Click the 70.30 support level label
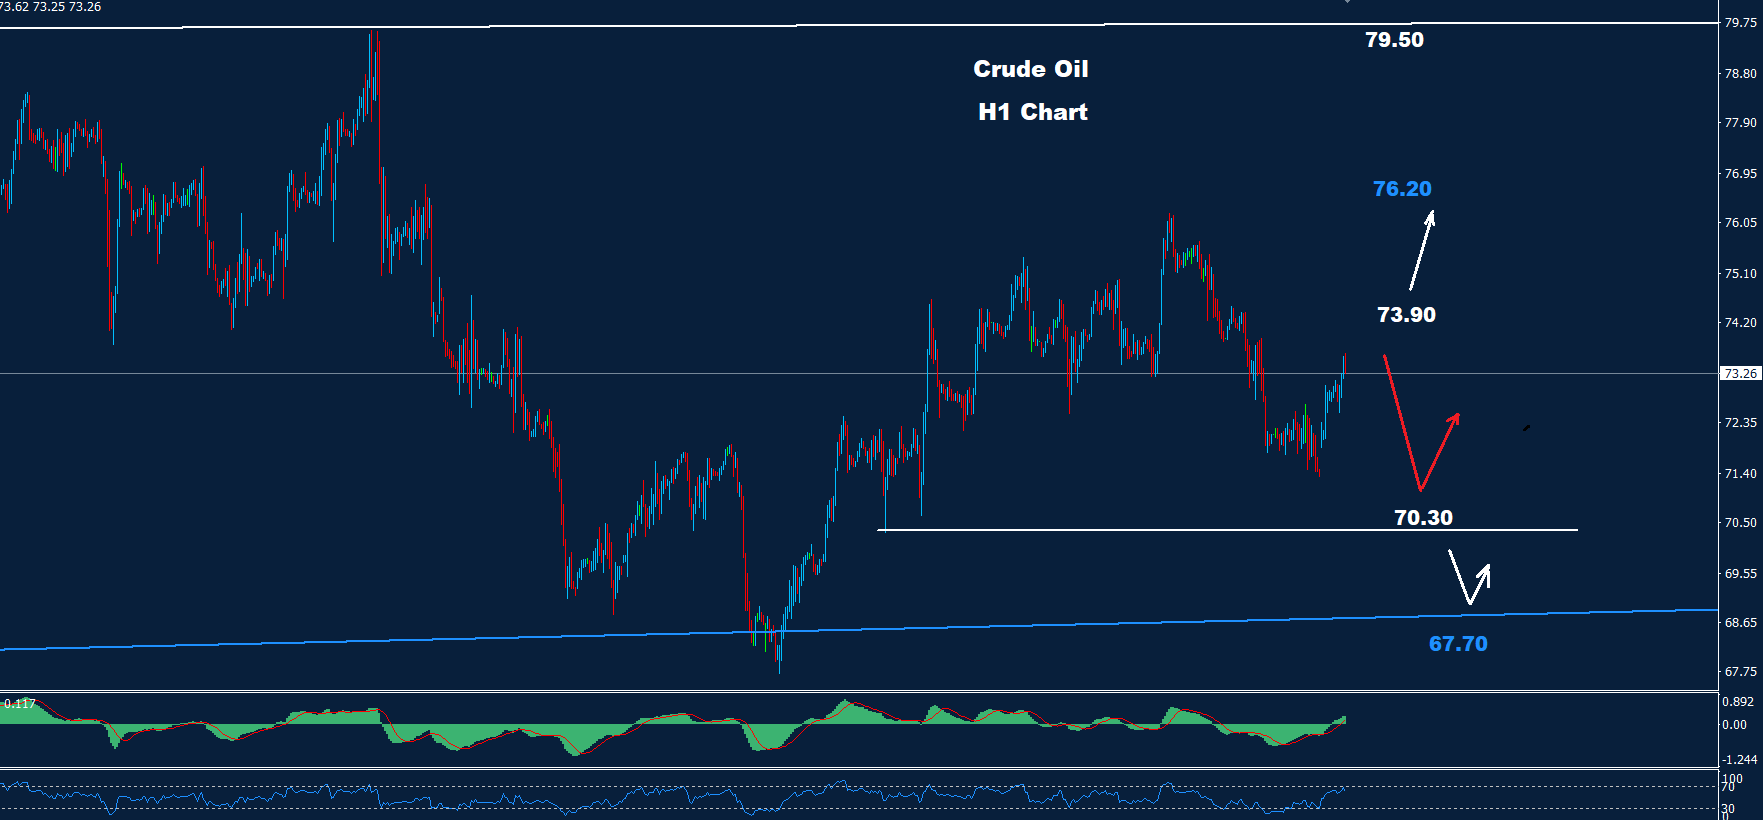Viewport: 1763px width, 820px height. pos(1422,517)
